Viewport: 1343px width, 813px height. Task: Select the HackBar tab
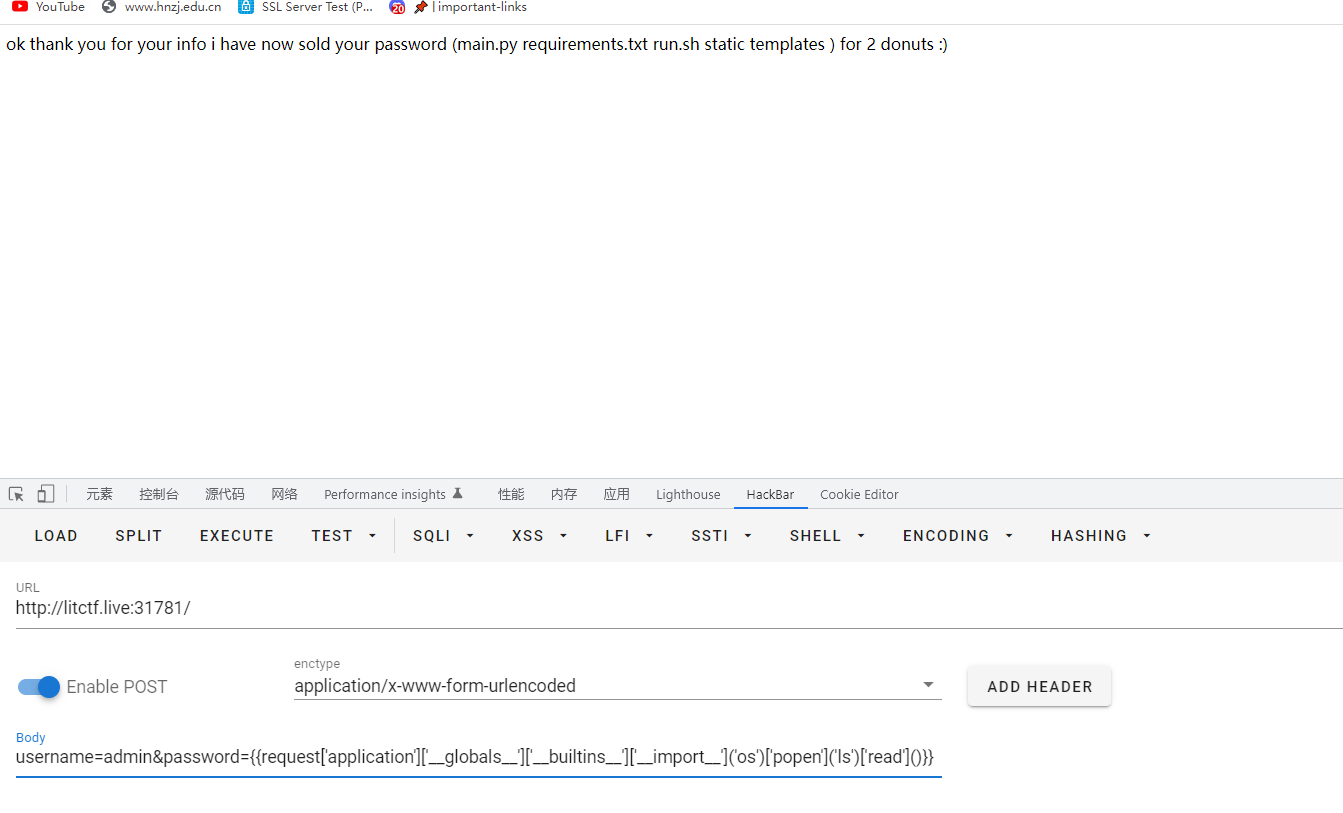point(770,494)
